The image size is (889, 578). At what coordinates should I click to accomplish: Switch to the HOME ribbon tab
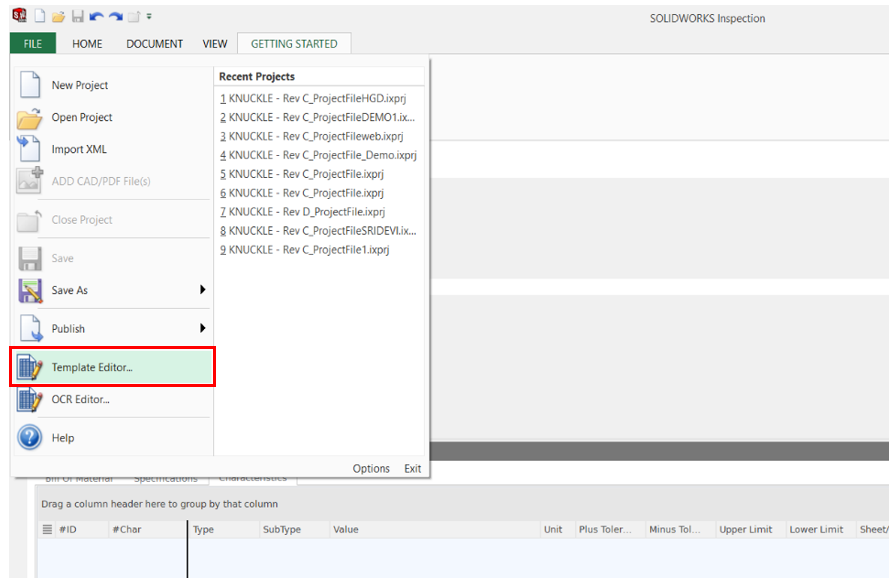pos(87,44)
